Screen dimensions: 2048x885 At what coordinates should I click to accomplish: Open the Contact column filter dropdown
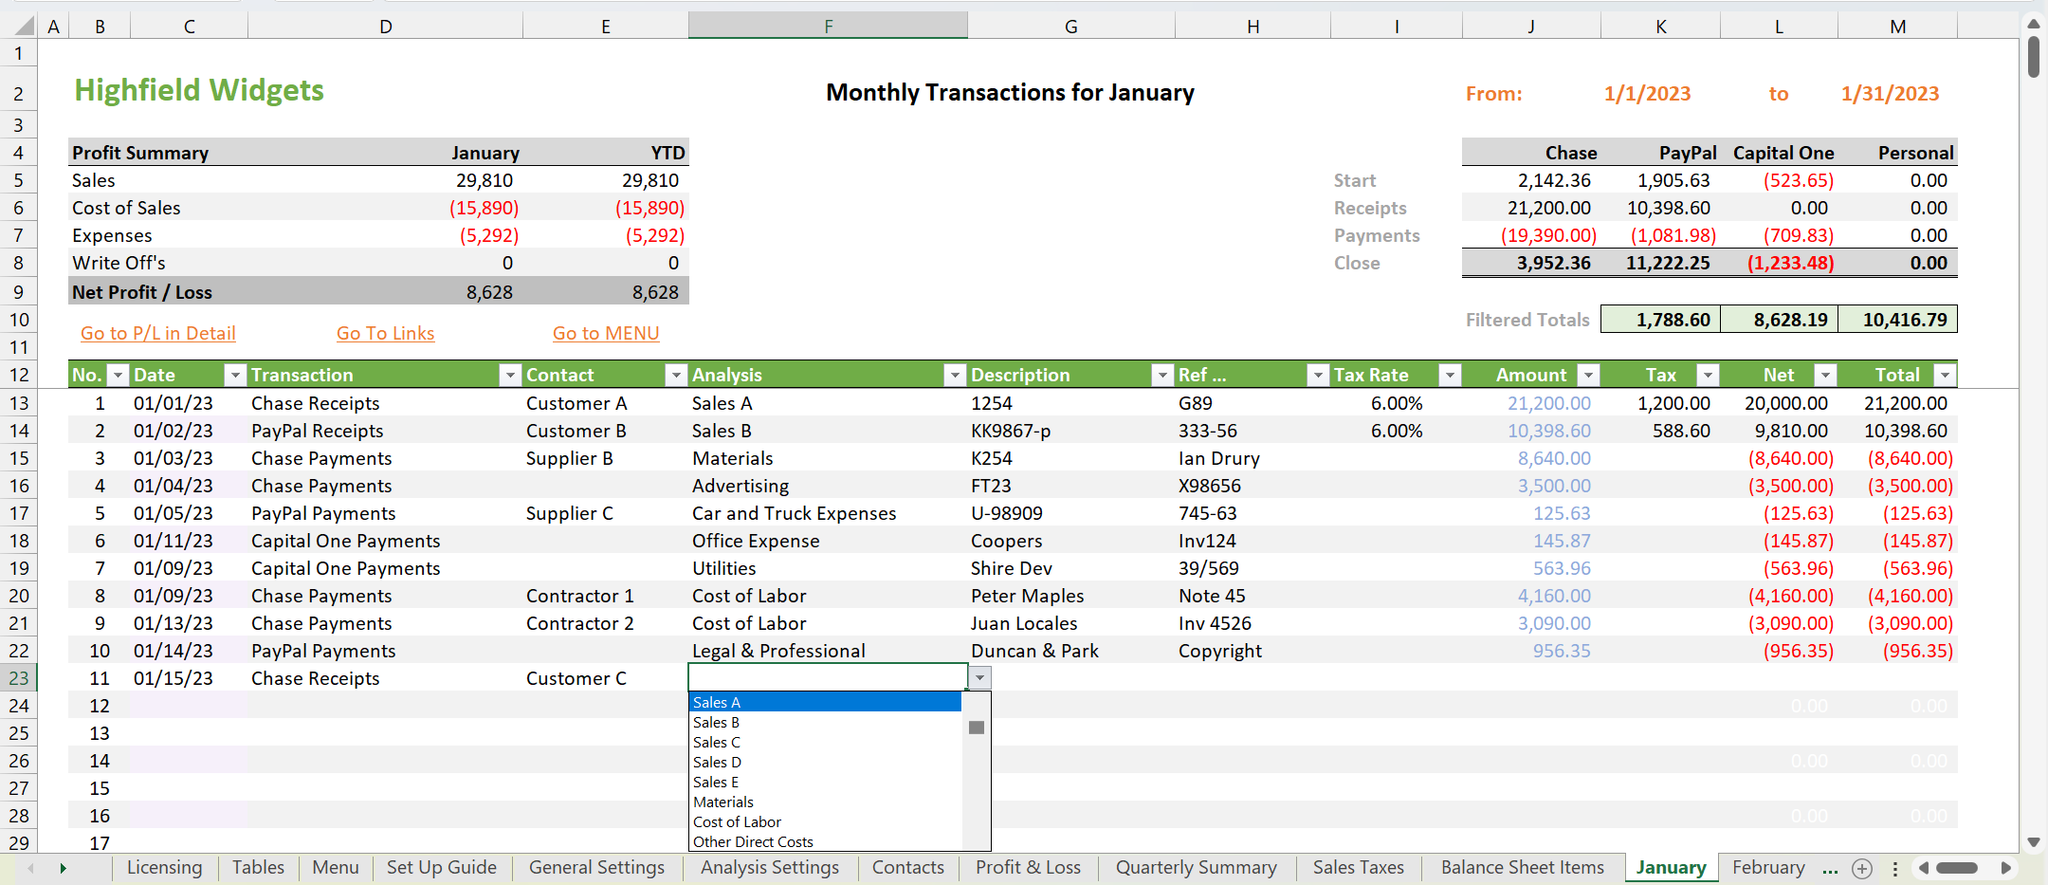click(676, 375)
